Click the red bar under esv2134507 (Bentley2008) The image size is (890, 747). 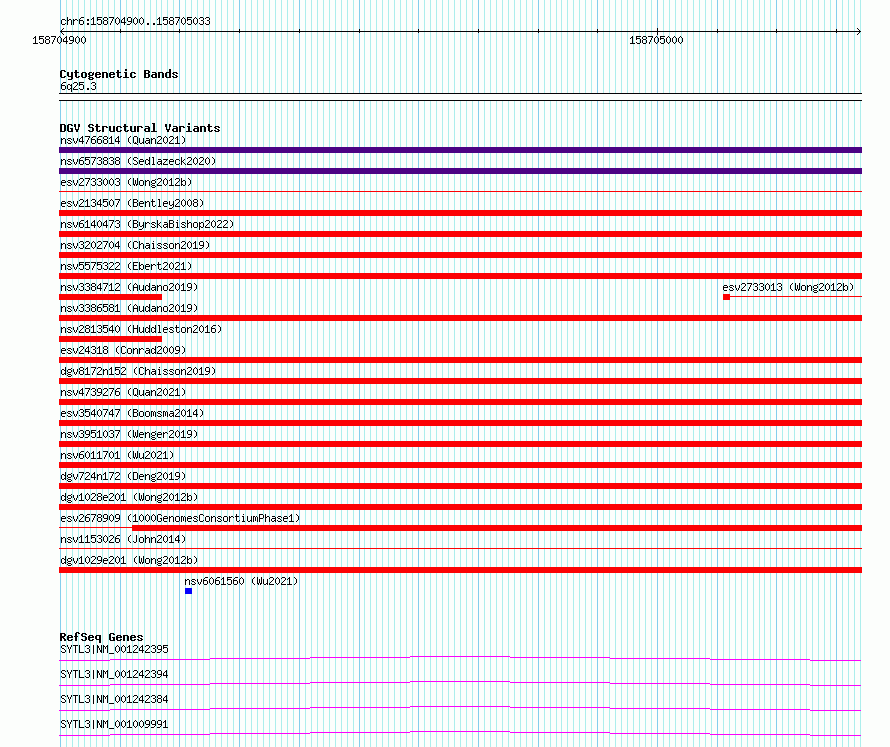click(460, 213)
